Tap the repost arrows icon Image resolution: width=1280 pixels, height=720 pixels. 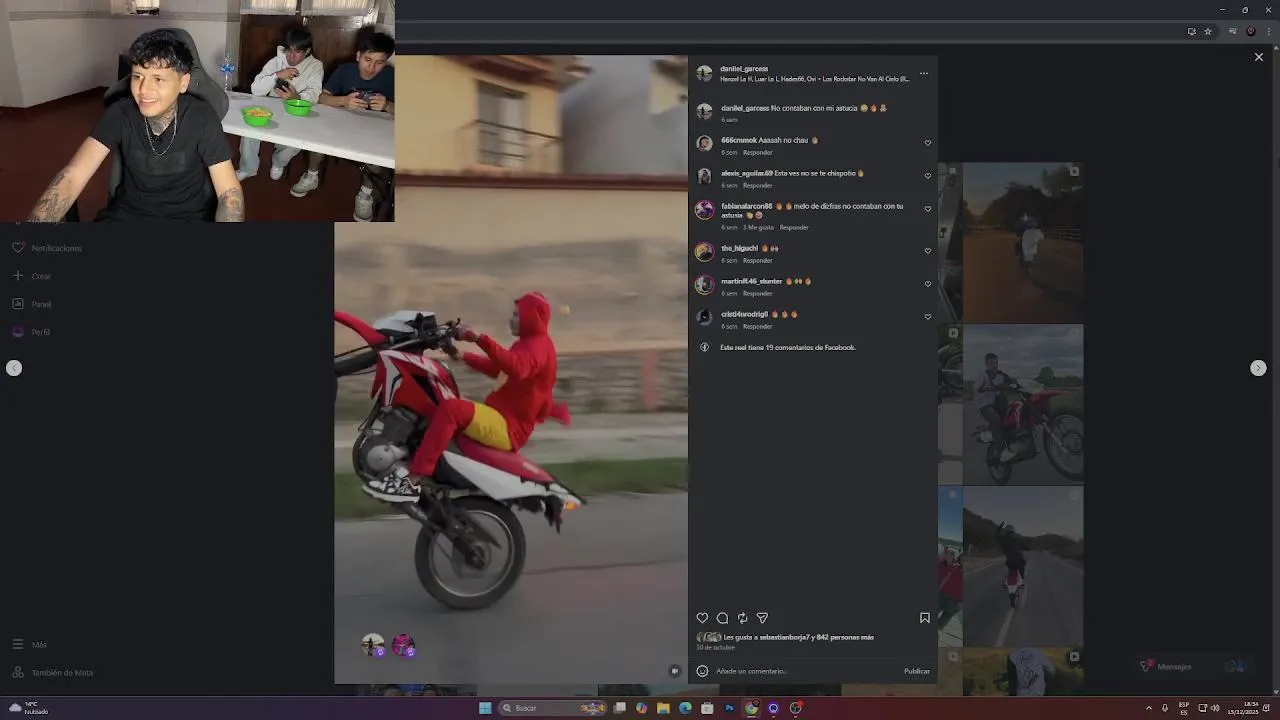click(742, 618)
